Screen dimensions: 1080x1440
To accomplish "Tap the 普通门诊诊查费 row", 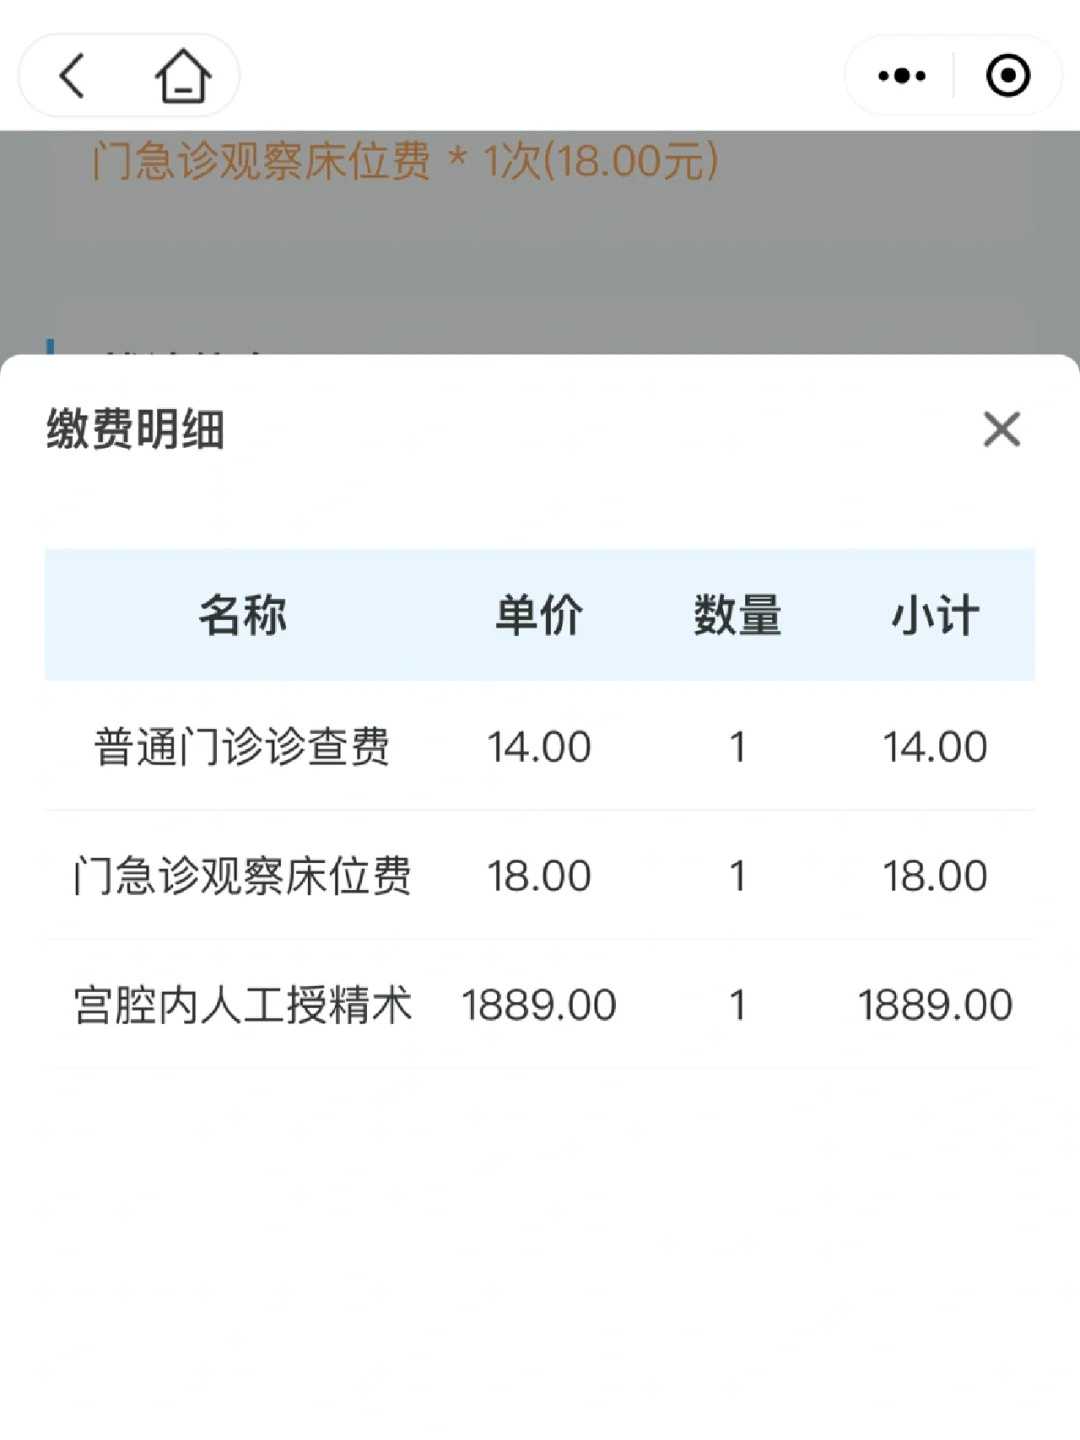I will (540, 747).
